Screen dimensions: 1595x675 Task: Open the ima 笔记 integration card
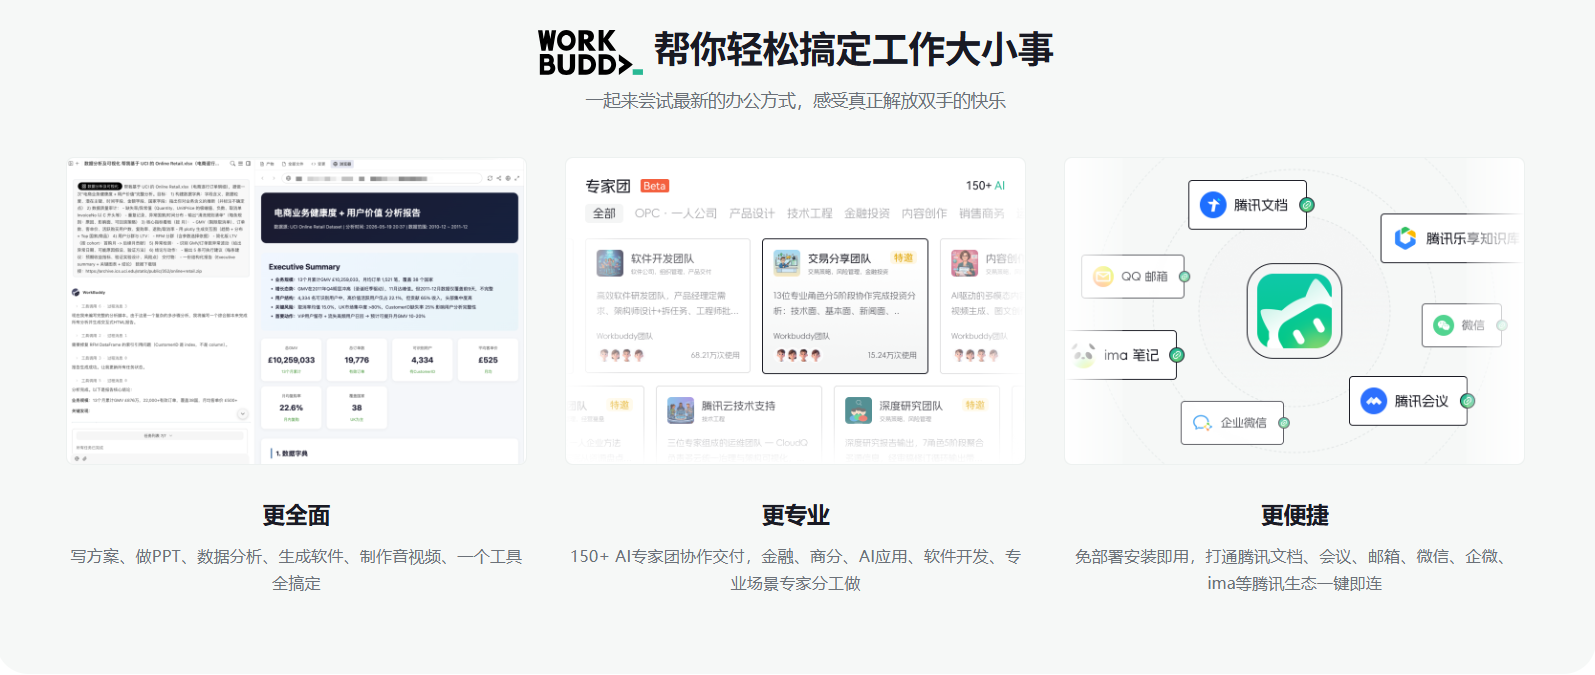click(1121, 355)
